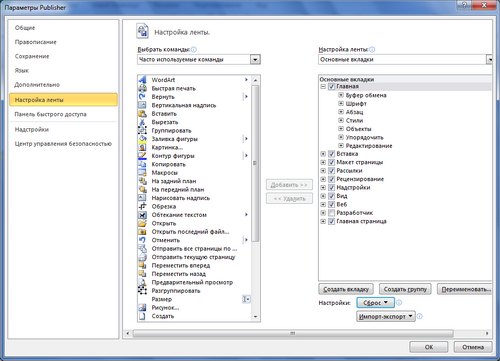Click the horizontal scrollbar at dialog bottom
Image resolution: width=500 pixels, height=361 pixels.
(x=293, y=333)
